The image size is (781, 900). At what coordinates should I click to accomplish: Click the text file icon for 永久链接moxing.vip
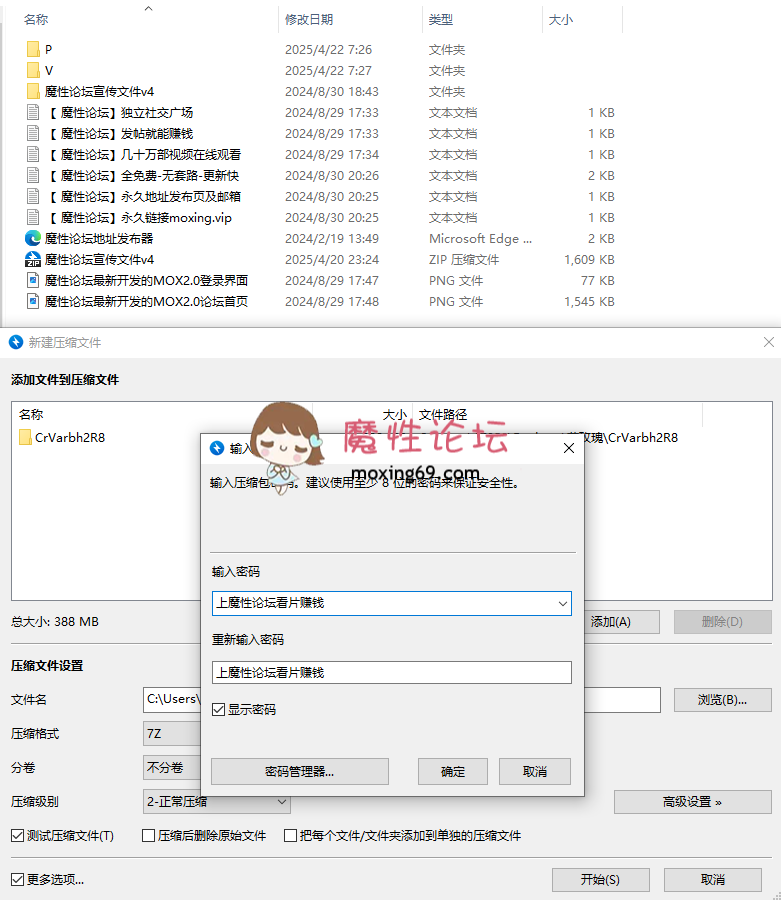click(33, 218)
